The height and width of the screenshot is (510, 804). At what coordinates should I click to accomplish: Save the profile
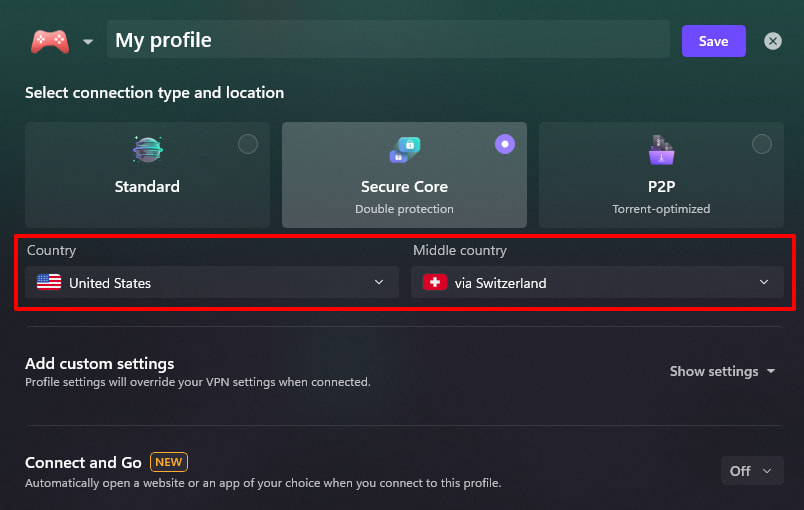point(713,41)
